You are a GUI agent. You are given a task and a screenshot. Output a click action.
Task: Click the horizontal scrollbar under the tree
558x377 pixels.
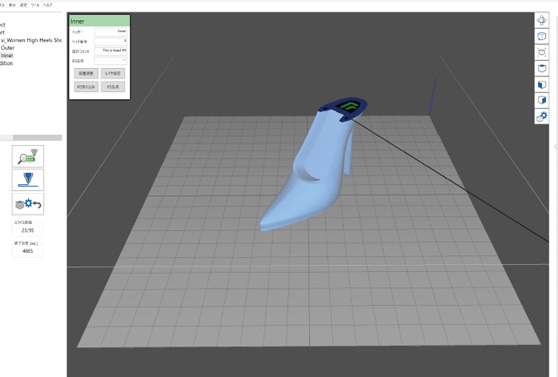(x=31, y=137)
